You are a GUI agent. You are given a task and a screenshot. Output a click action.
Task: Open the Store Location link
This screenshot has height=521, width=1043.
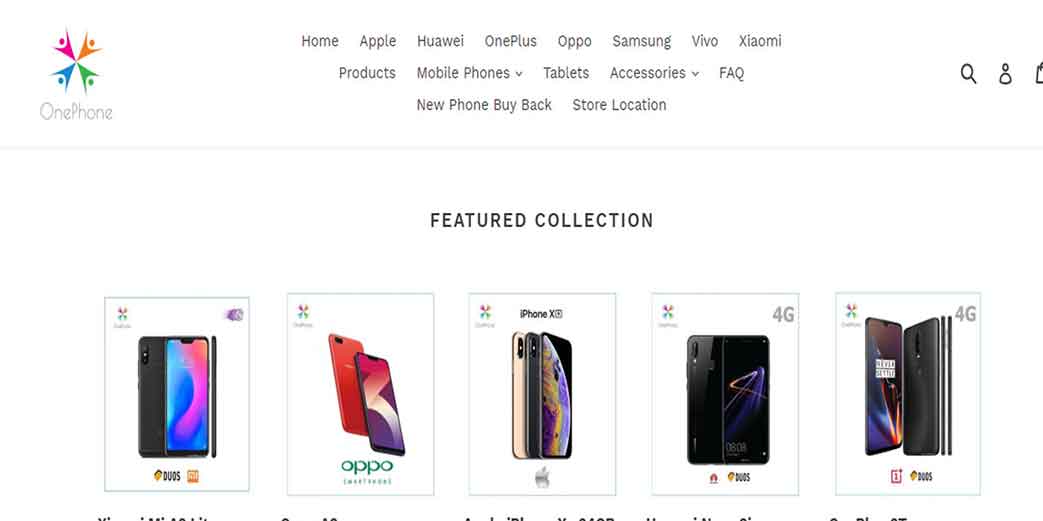[619, 105]
